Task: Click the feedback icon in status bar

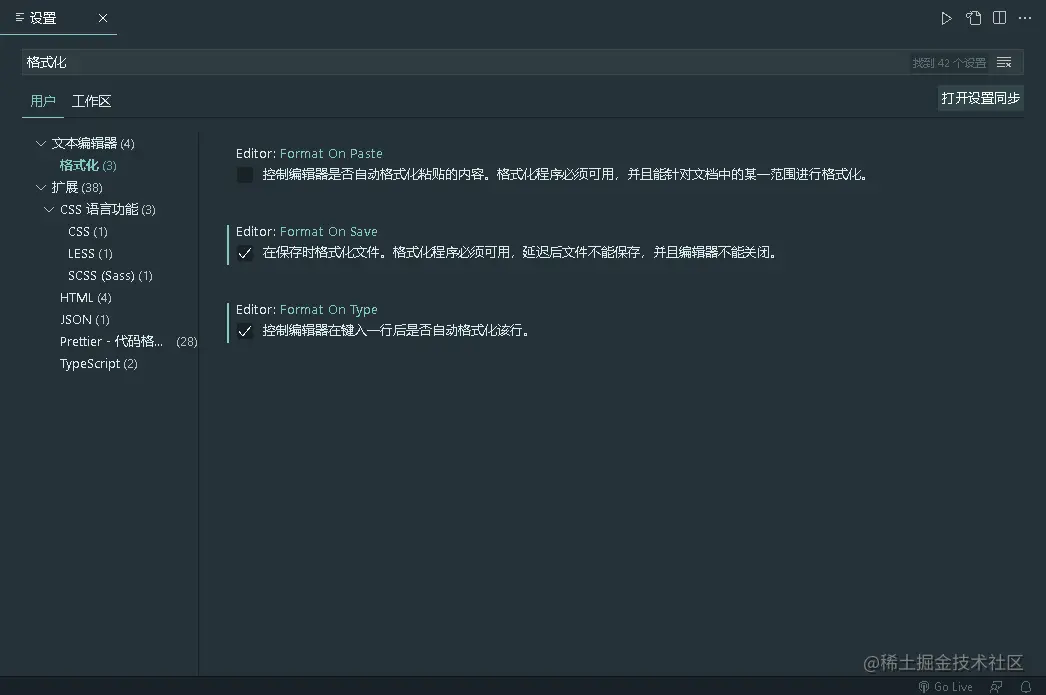Action: tap(996, 687)
